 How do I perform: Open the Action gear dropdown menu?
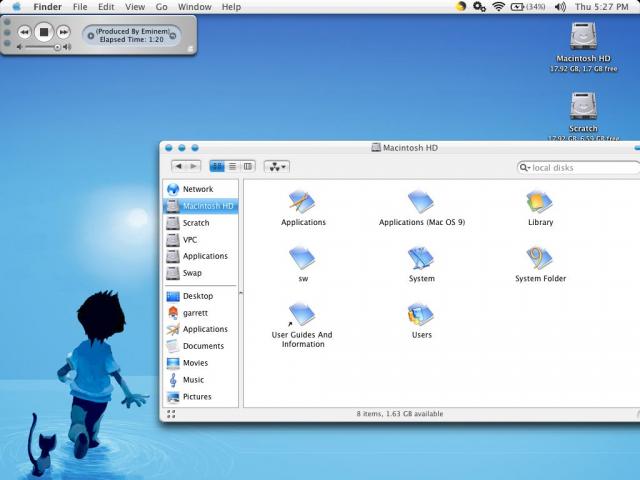tap(277, 167)
